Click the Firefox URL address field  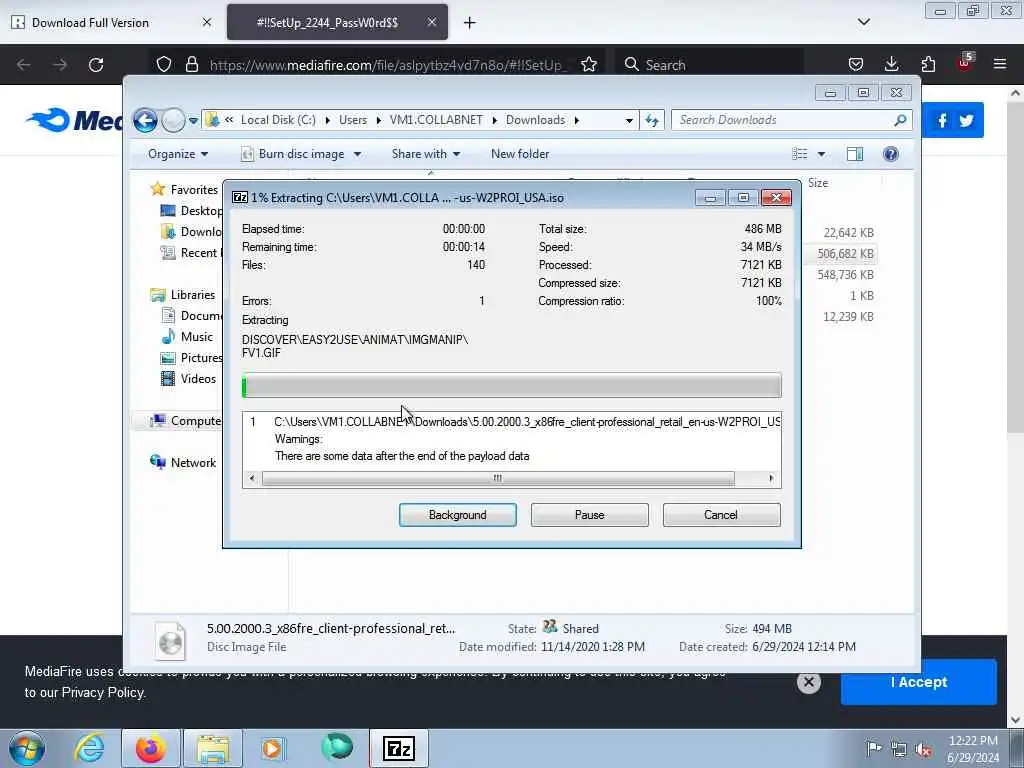pyautogui.click(x=389, y=65)
